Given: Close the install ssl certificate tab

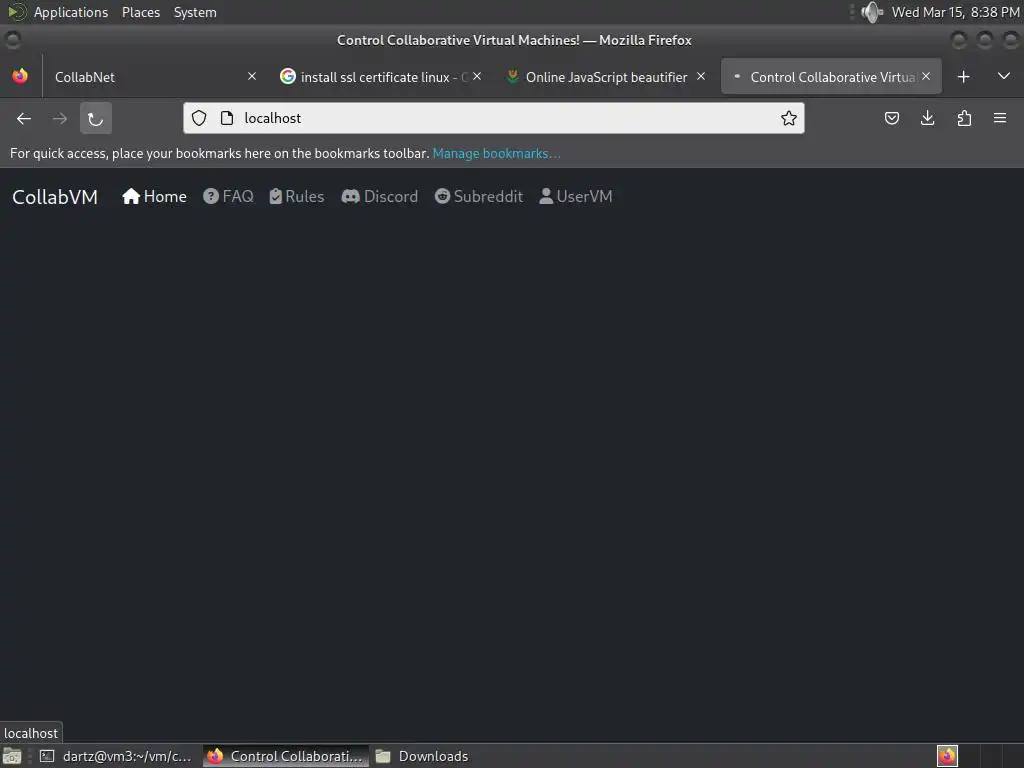Looking at the screenshot, I should tap(477, 76).
